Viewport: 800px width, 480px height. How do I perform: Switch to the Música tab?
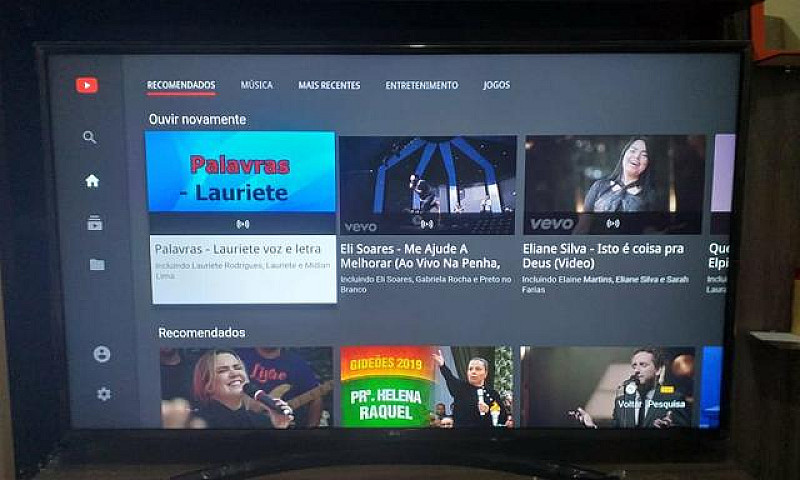pos(257,85)
